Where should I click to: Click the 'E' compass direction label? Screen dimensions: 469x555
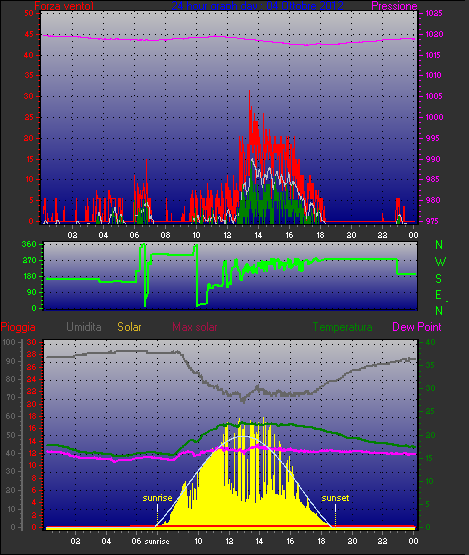coord(438,295)
